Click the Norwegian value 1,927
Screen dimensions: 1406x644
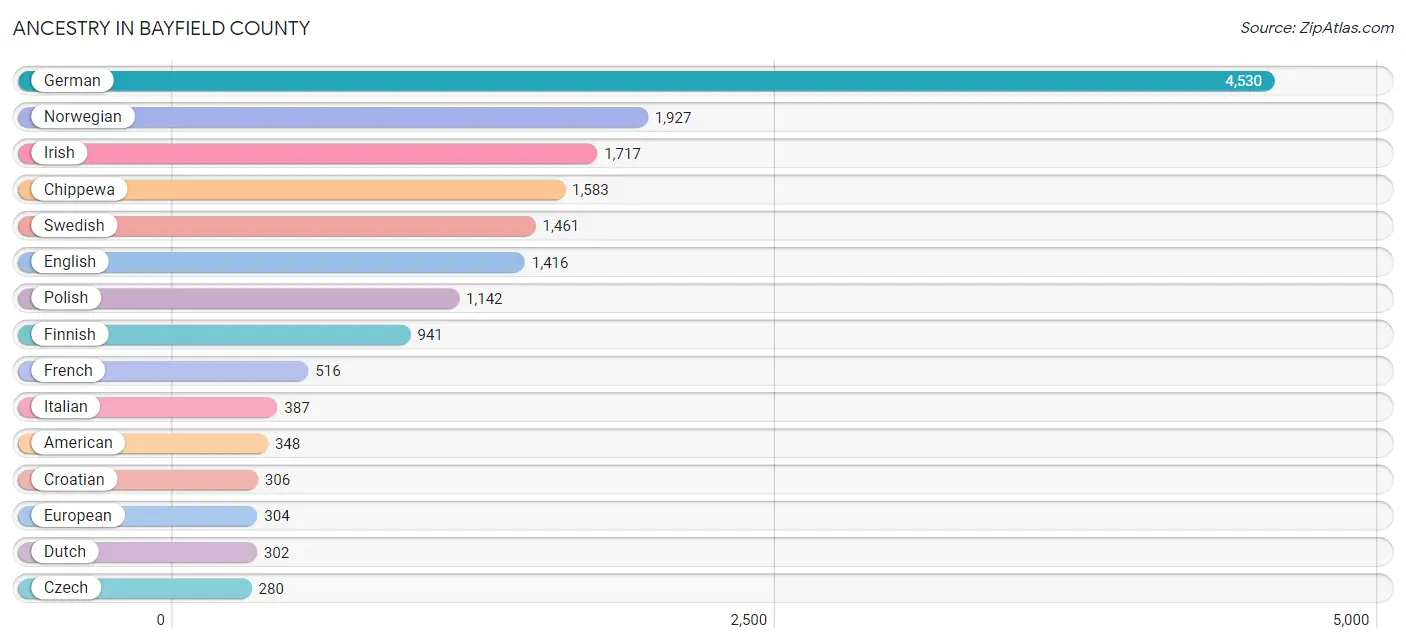pos(673,118)
